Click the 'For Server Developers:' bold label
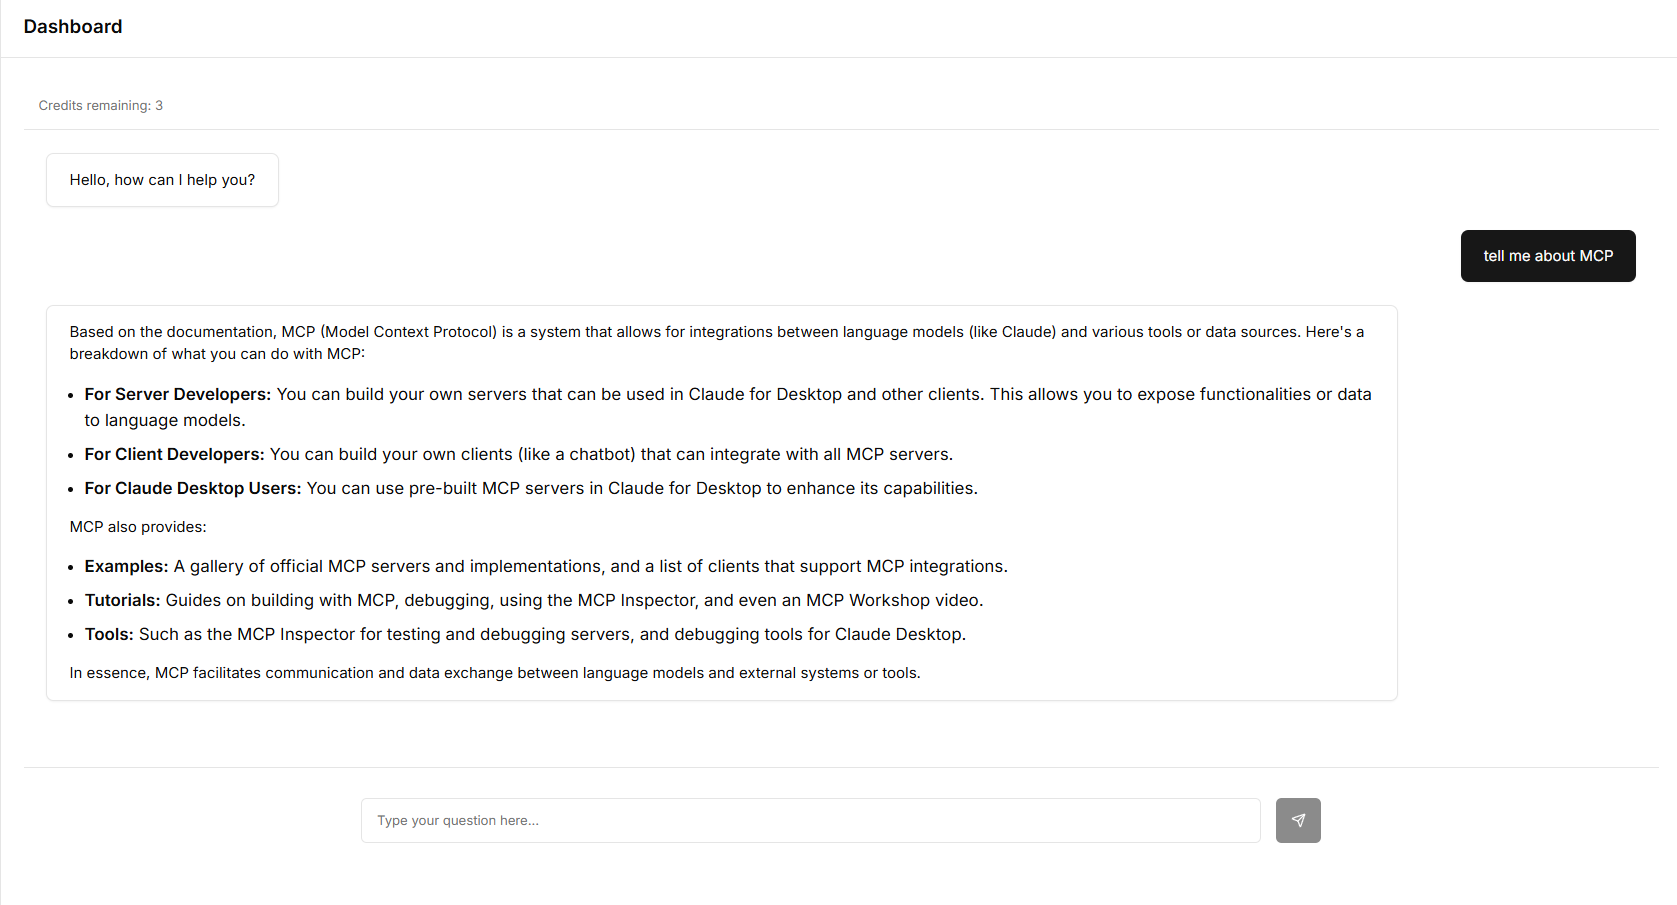 click(x=178, y=394)
